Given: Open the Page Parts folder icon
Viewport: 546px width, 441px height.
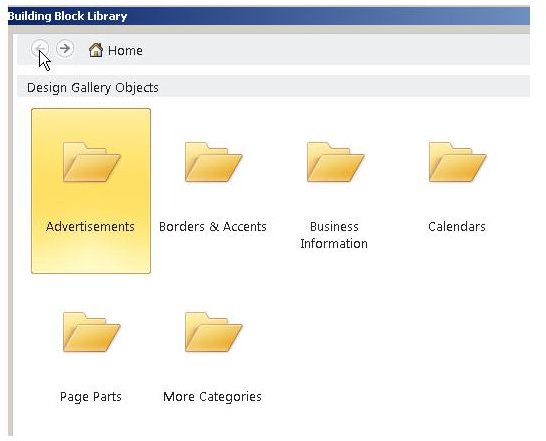Looking at the screenshot, I should pos(92,332).
